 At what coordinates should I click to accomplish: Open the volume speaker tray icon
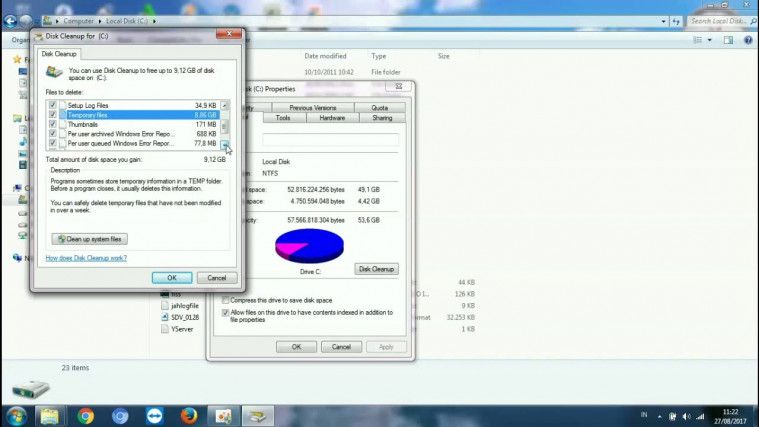686,416
